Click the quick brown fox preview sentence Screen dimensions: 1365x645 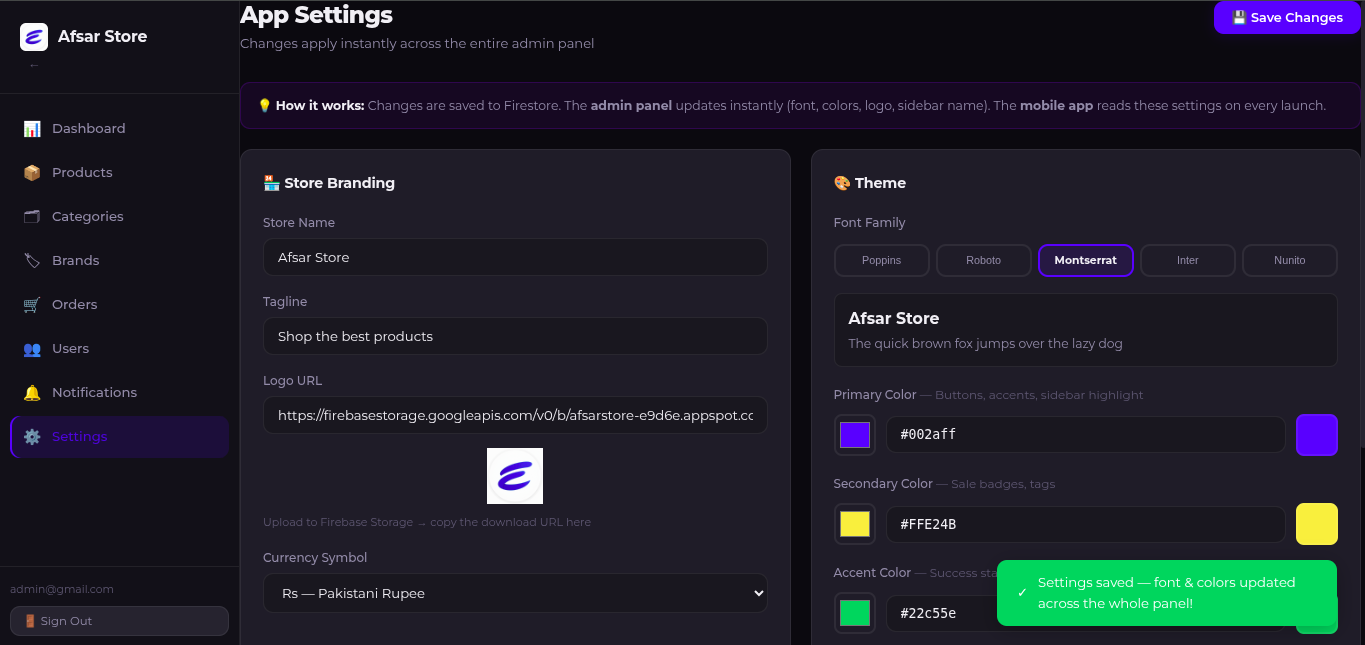tap(985, 344)
